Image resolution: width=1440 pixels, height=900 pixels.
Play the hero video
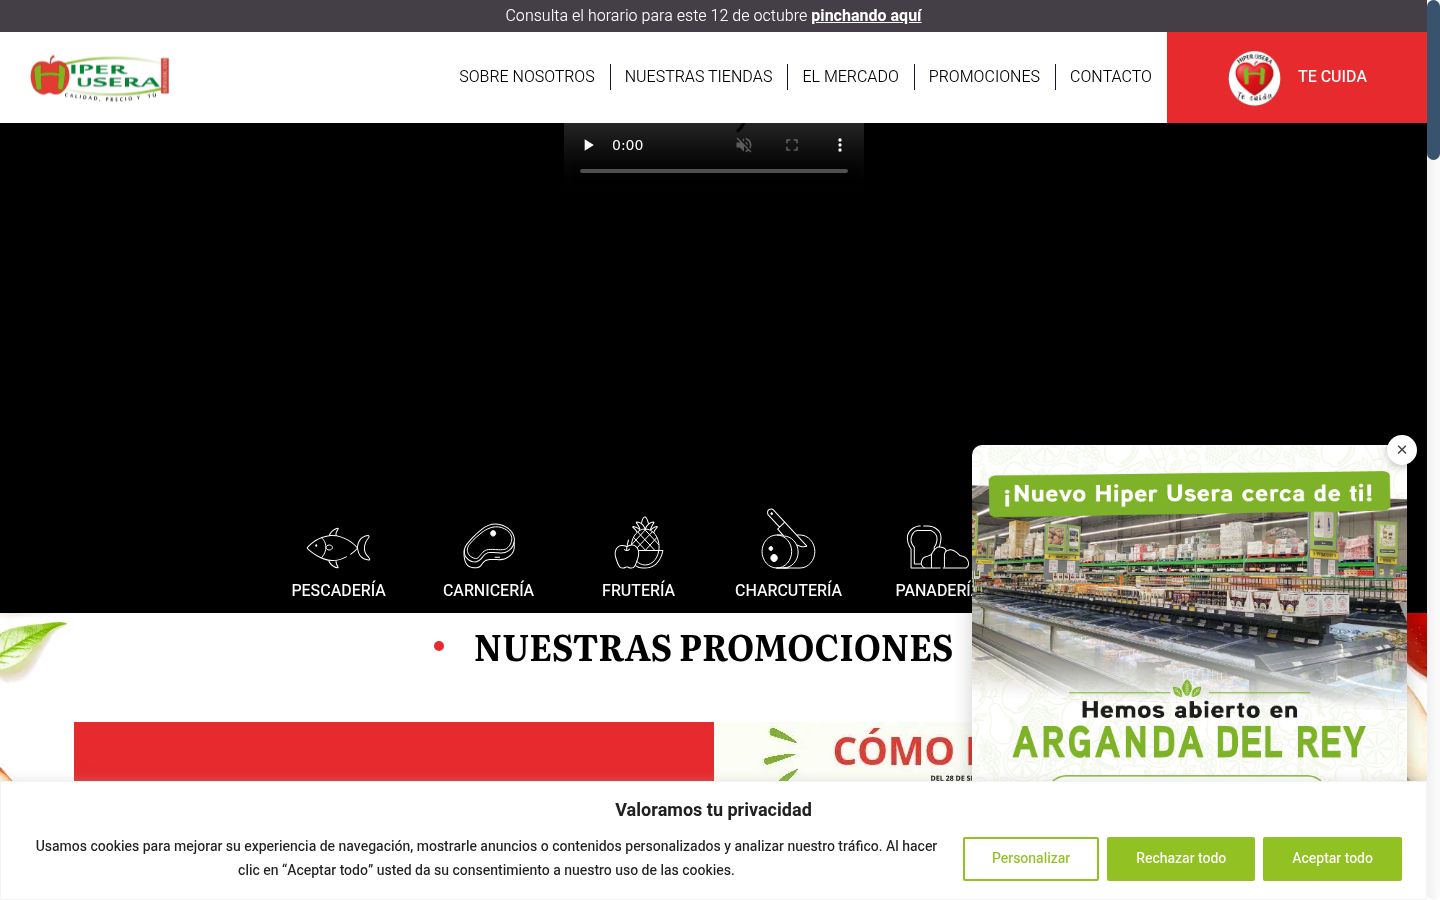click(588, 145)
